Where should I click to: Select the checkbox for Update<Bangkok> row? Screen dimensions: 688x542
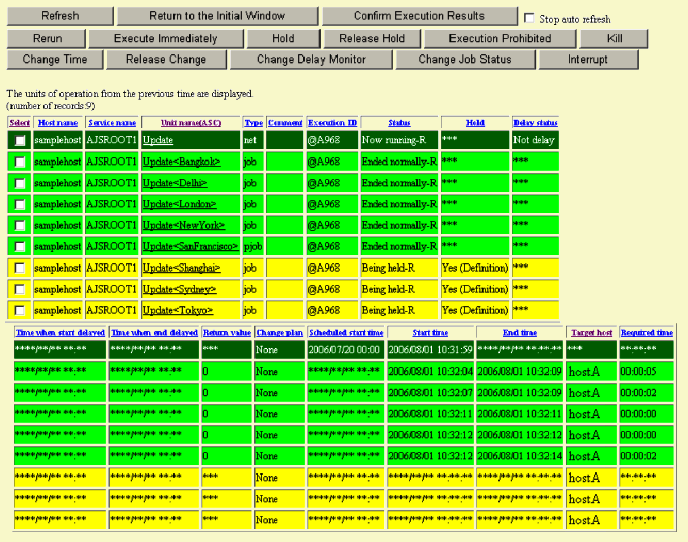[x=19, y=162]
